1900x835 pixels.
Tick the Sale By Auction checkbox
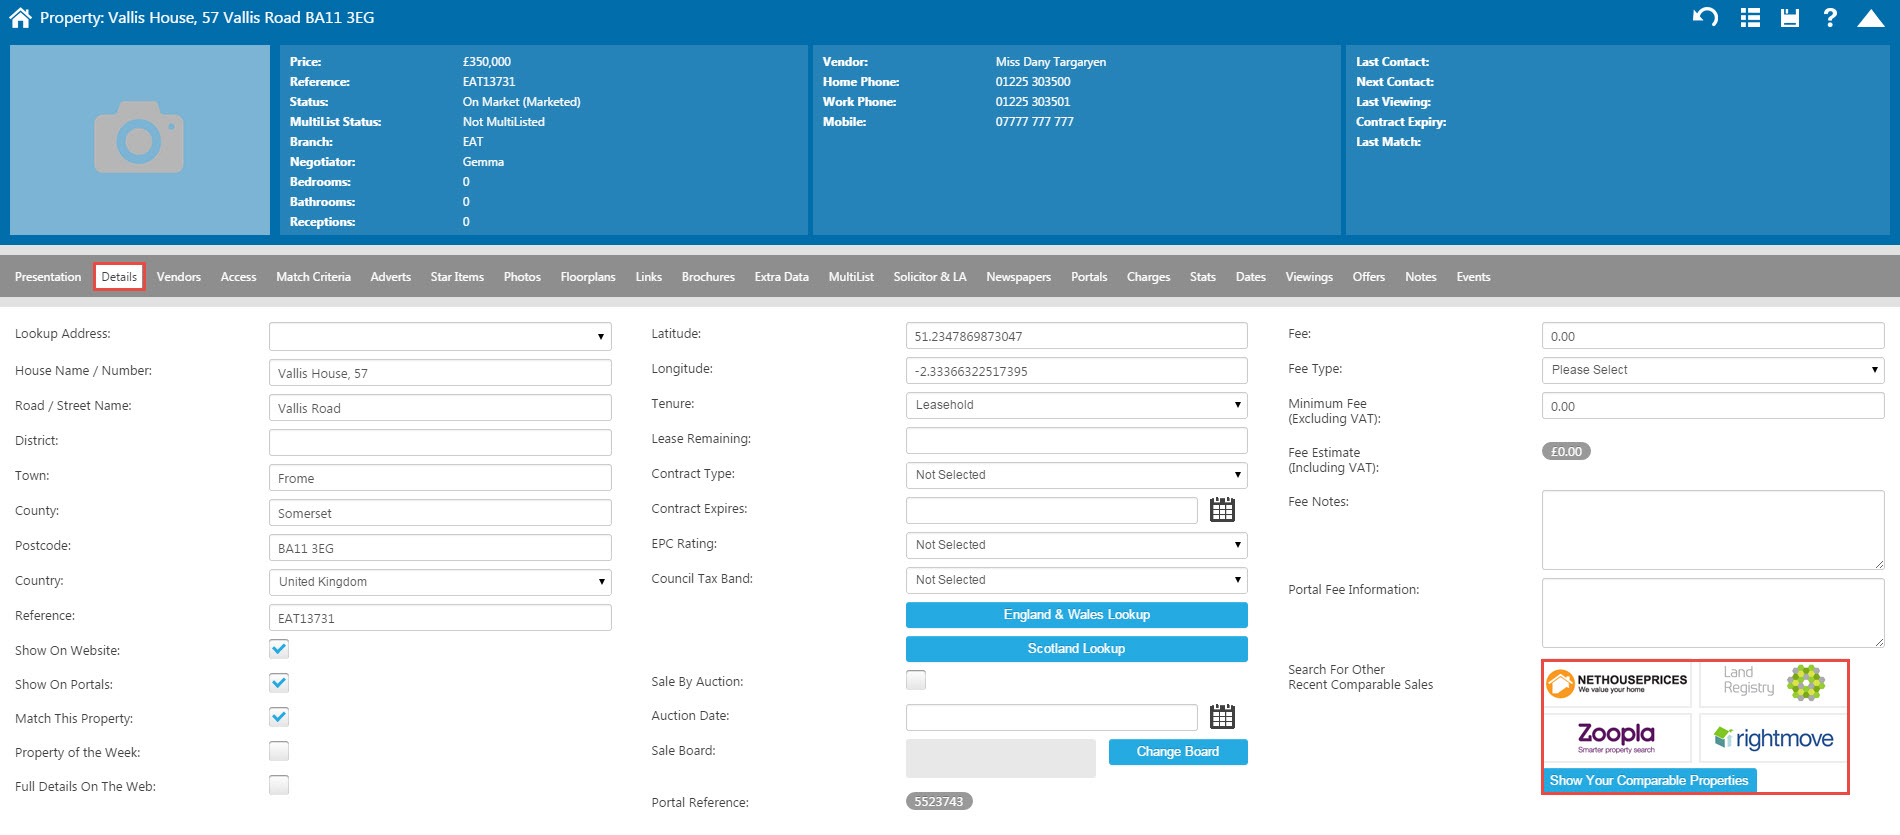click(x=916, y=680)
